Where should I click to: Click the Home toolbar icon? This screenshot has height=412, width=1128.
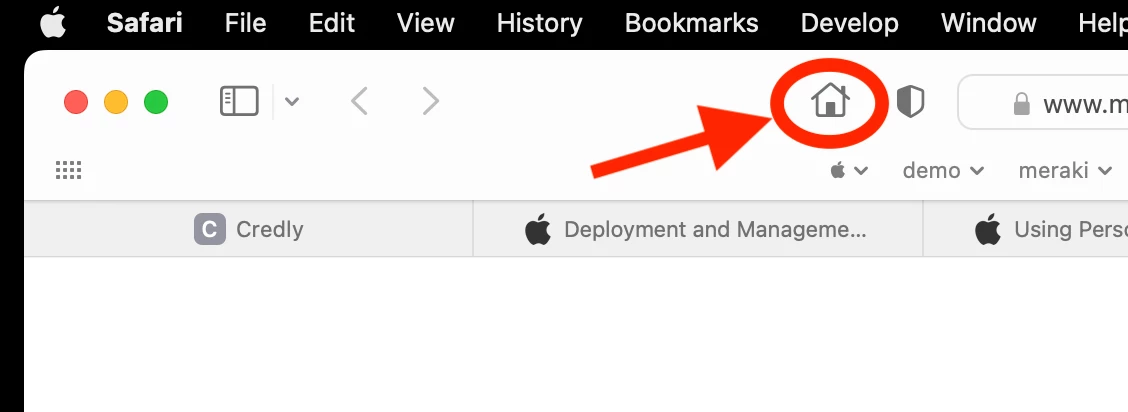tap(830, 101)
